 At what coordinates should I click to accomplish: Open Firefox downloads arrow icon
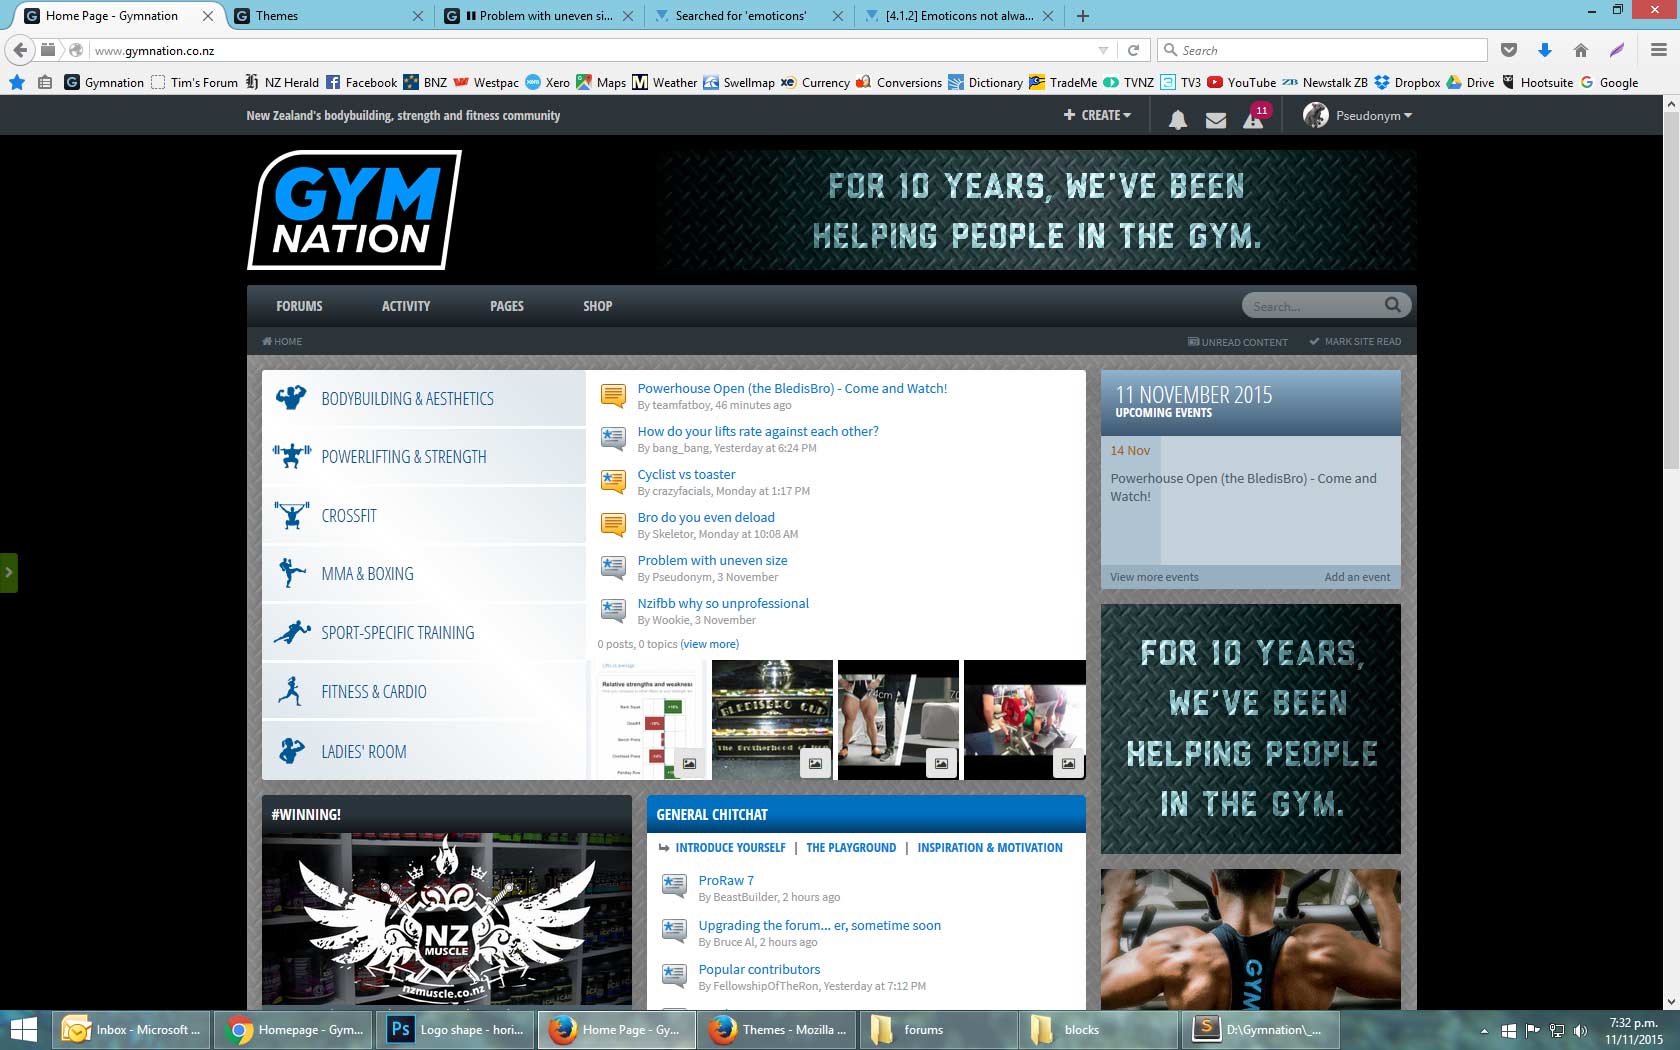coord(1545,50)
